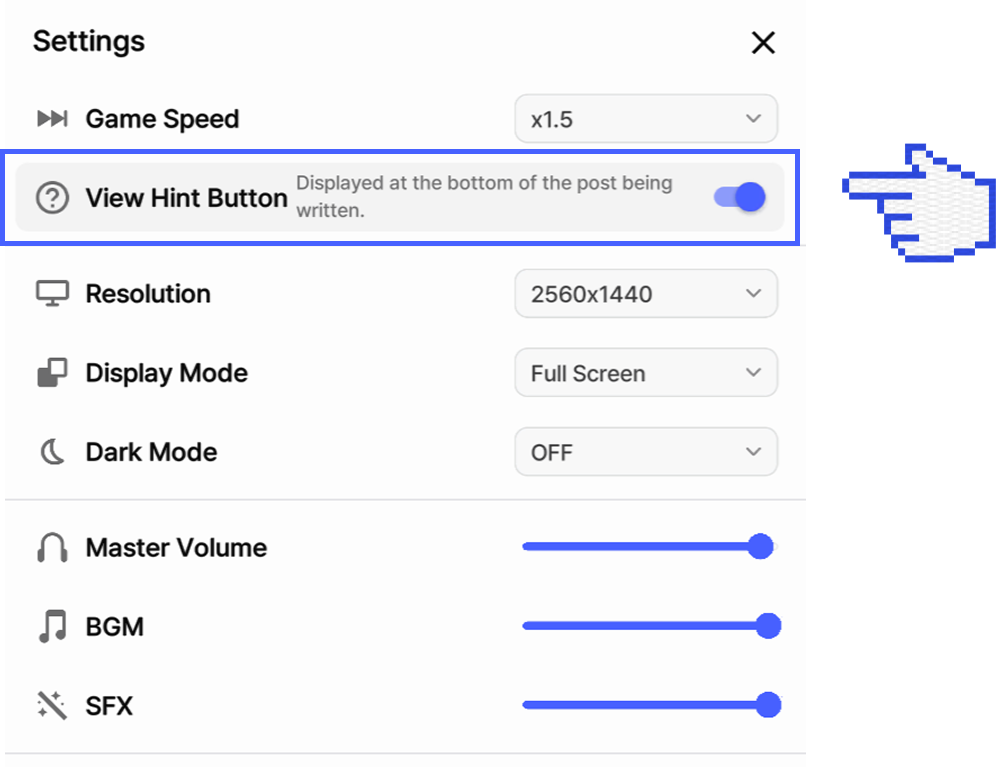Close the Settings panel
Image resolution: width=1004 pixels, height=767 pixels.
click(763, 43)
